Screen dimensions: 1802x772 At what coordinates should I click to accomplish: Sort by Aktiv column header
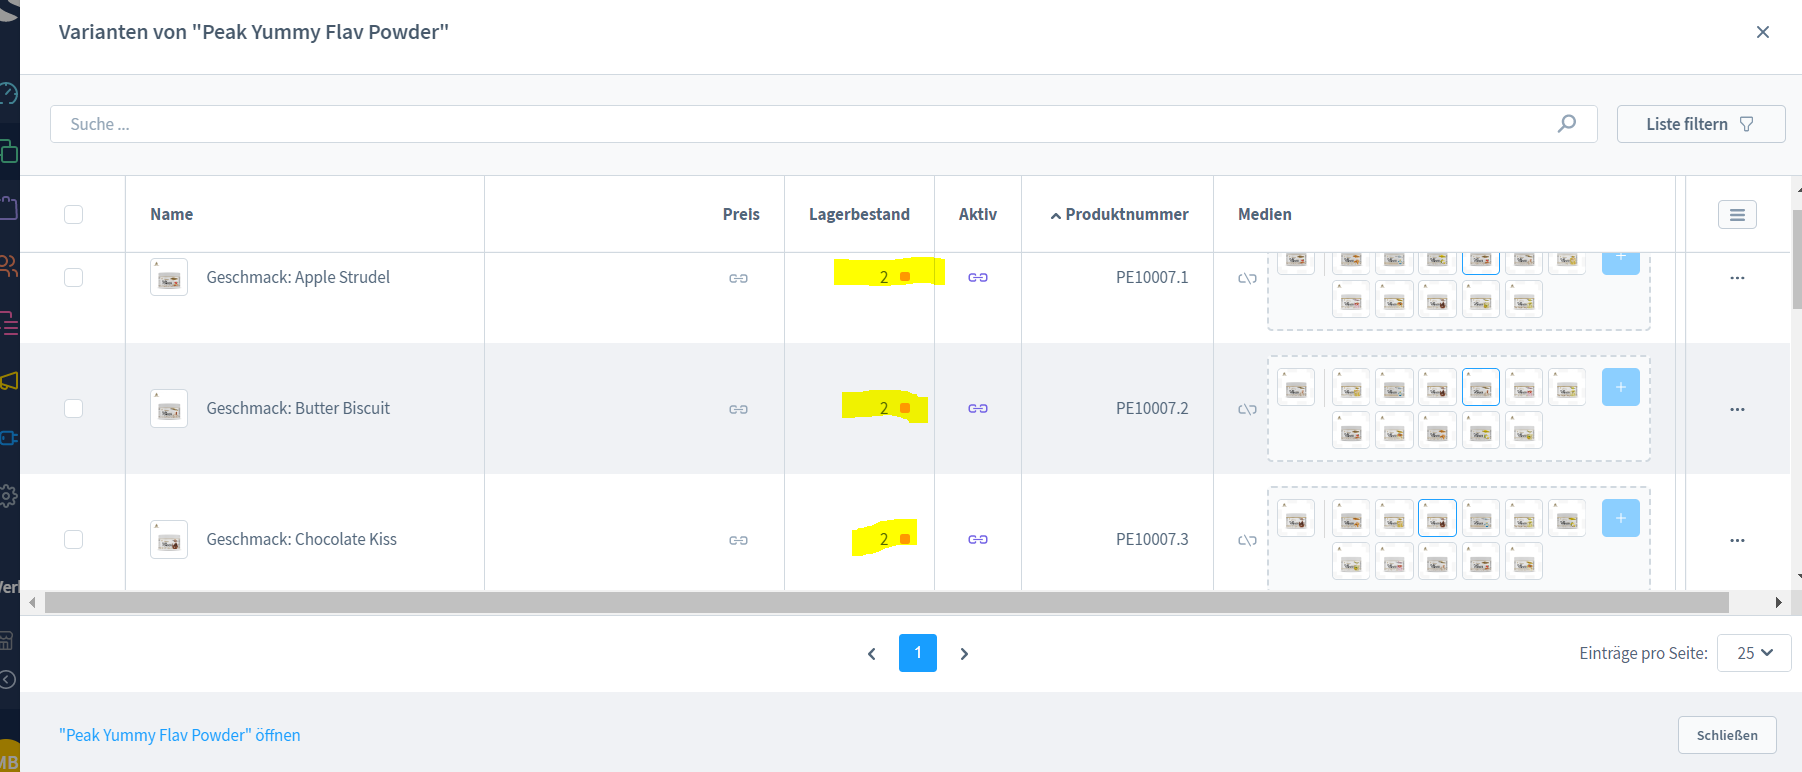pyautogui.click(x=977, y=214)
